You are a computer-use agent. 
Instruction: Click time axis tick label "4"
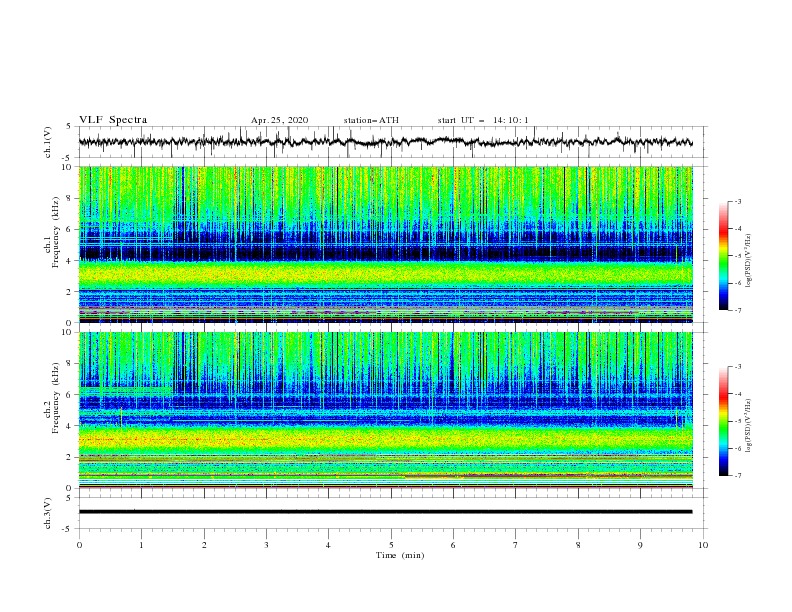[328, 545]
